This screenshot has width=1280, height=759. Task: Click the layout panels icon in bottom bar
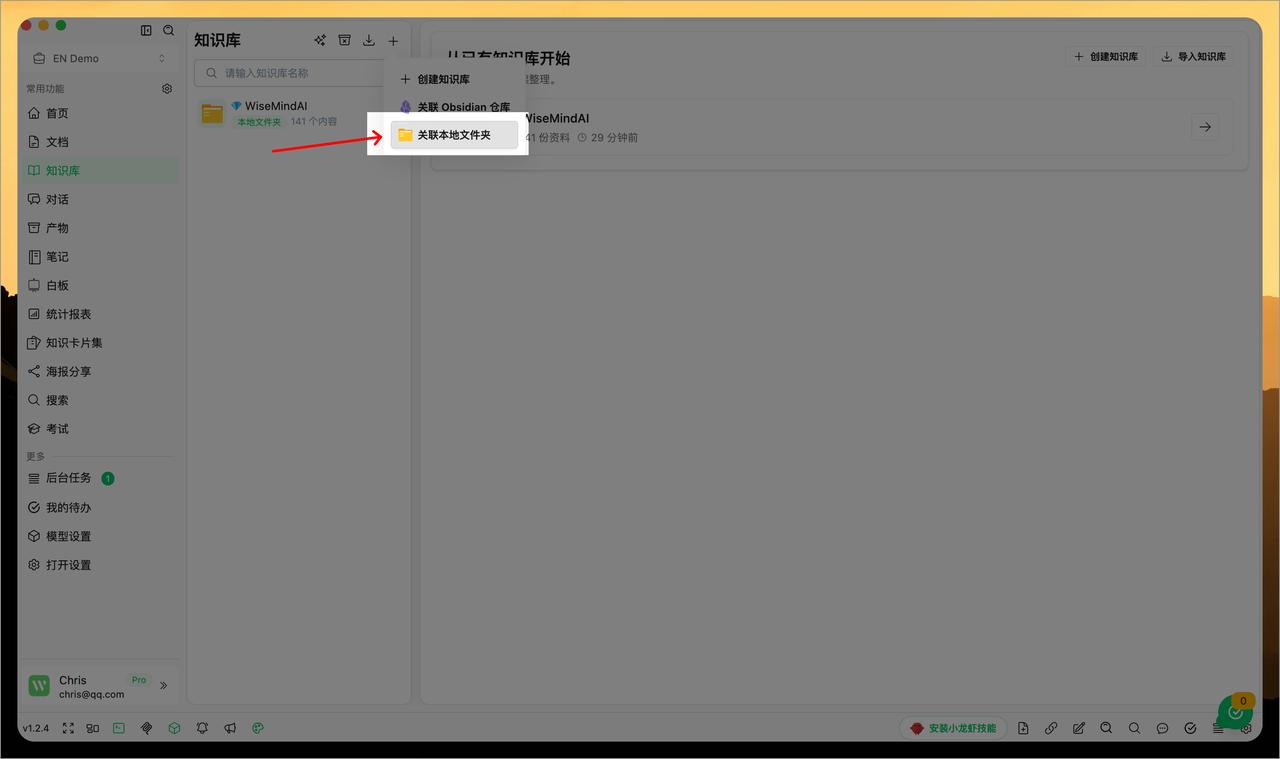coord(93,728)
